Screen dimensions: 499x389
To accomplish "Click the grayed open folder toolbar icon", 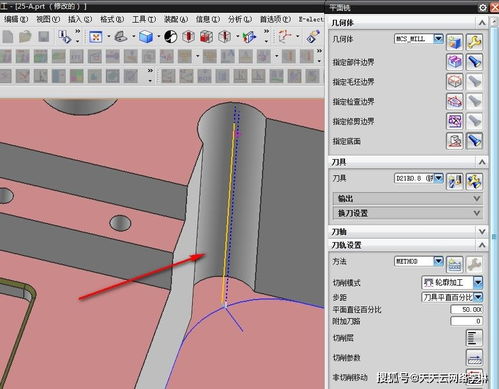I will point(25,36).
